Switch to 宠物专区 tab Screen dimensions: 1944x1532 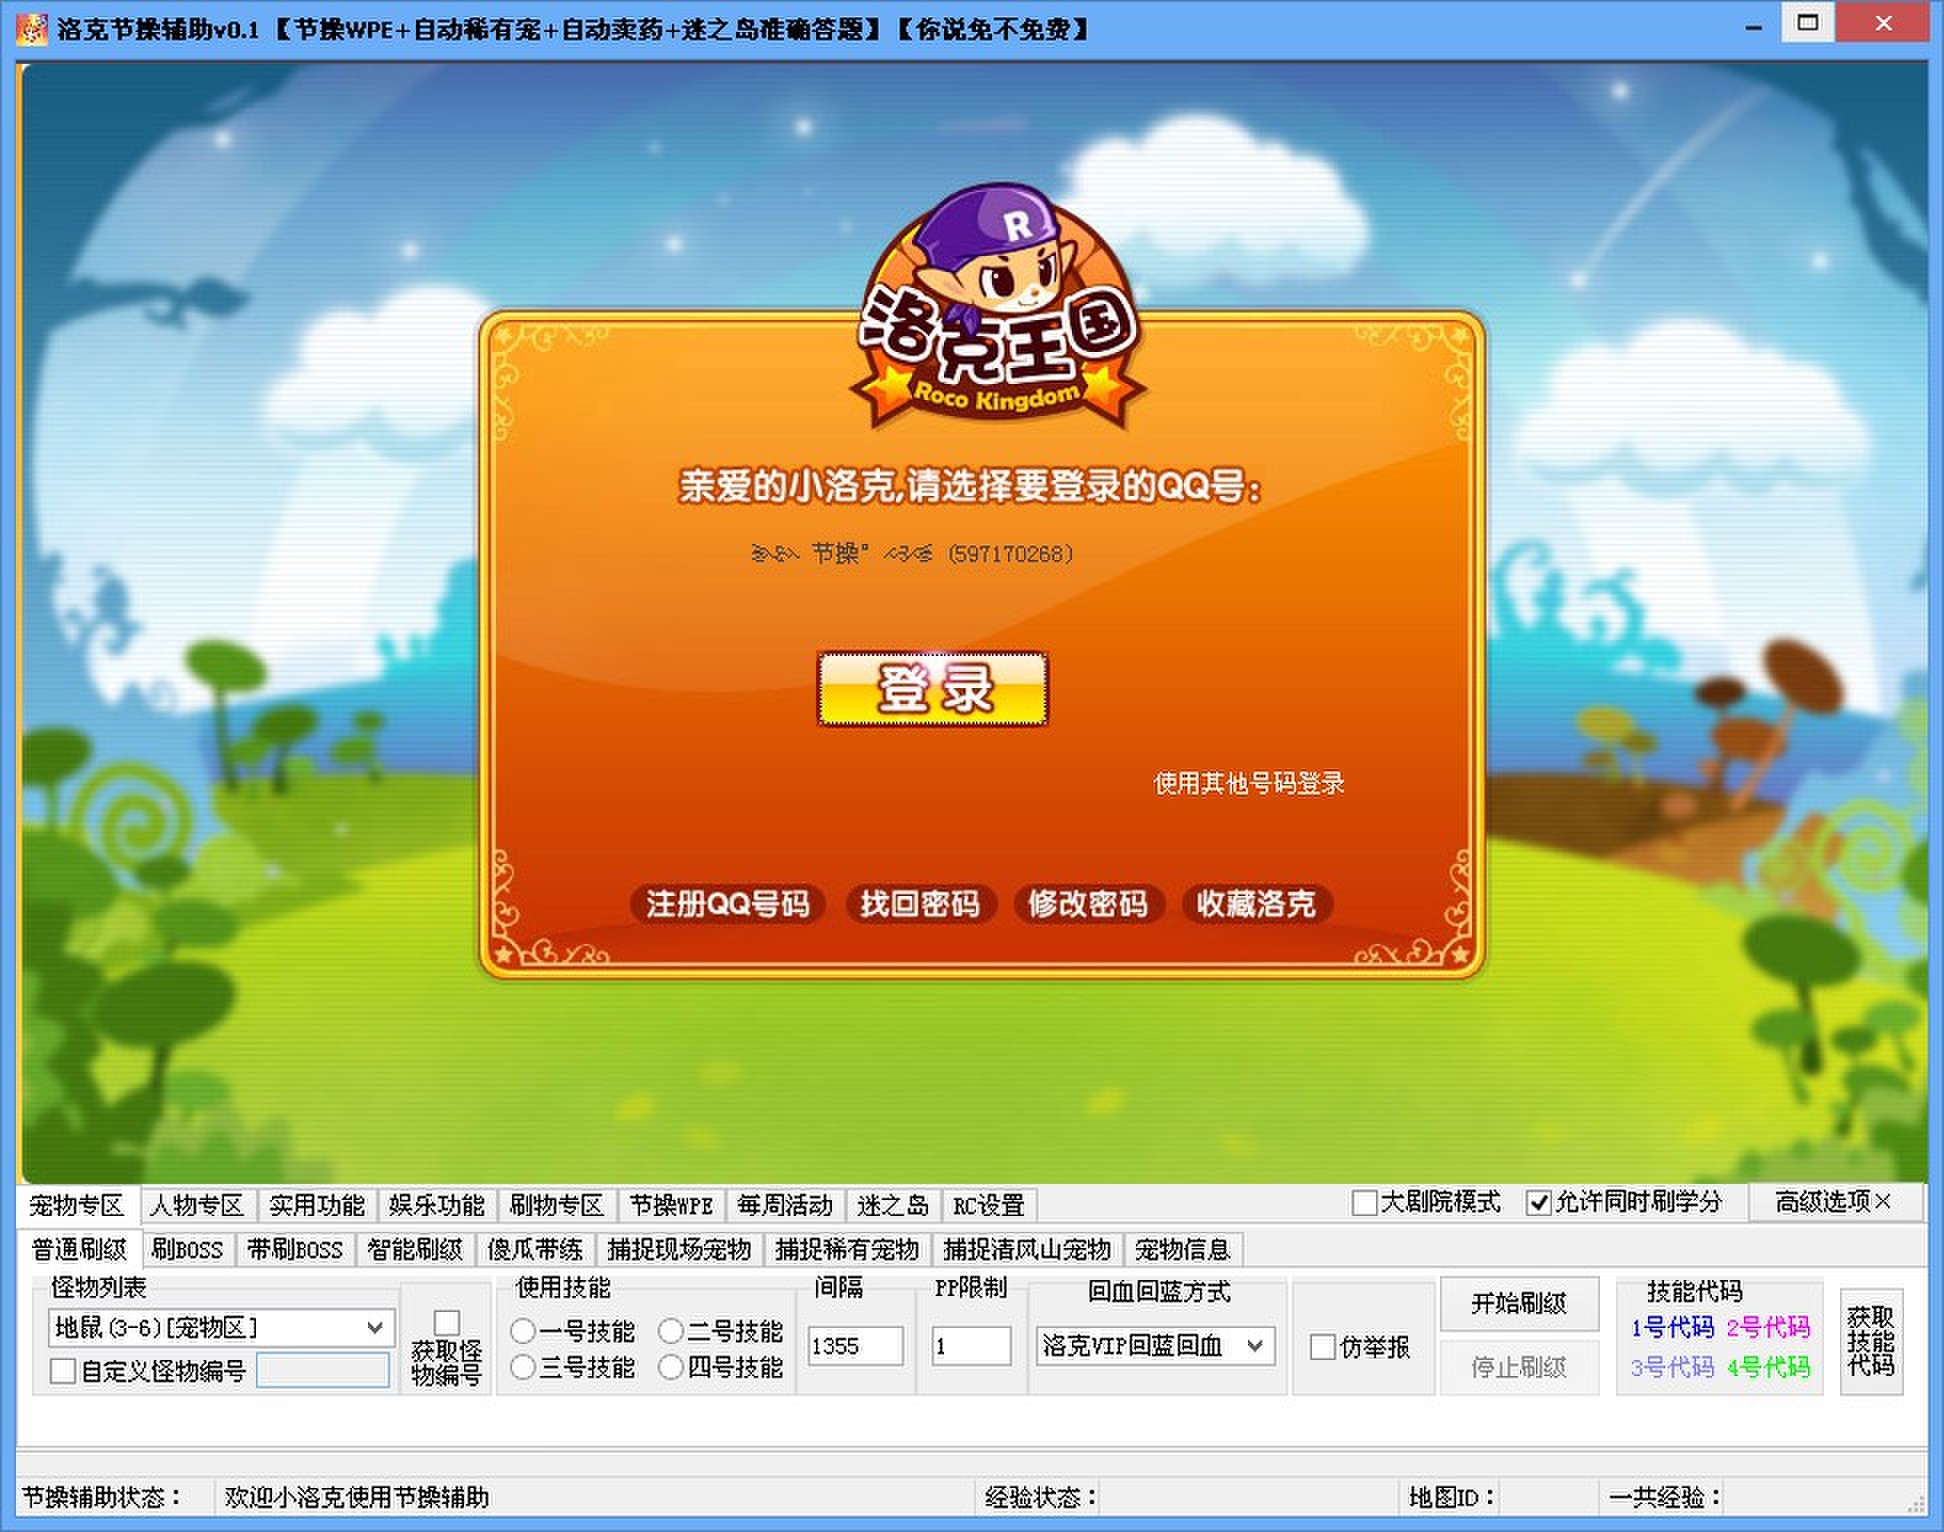pos(76,1205)
